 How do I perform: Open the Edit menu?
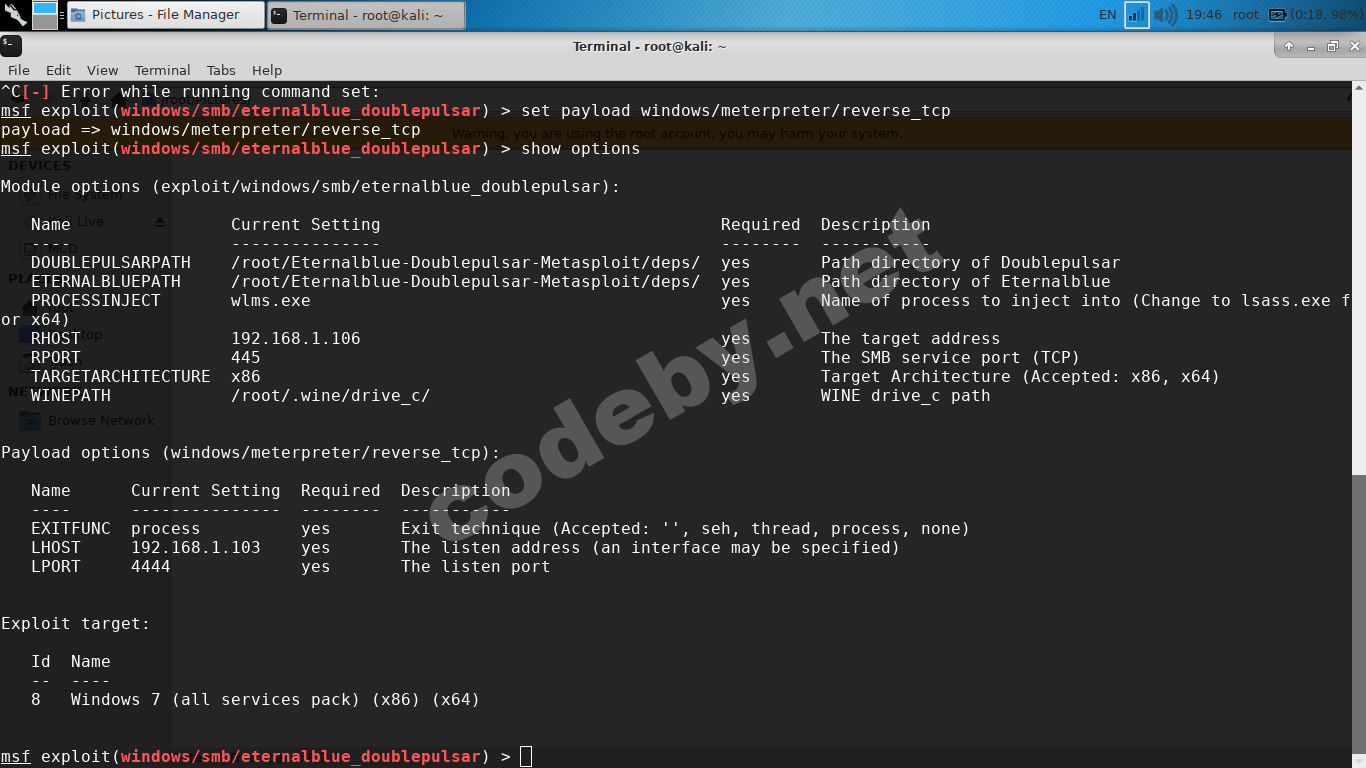tap(59, 70)
